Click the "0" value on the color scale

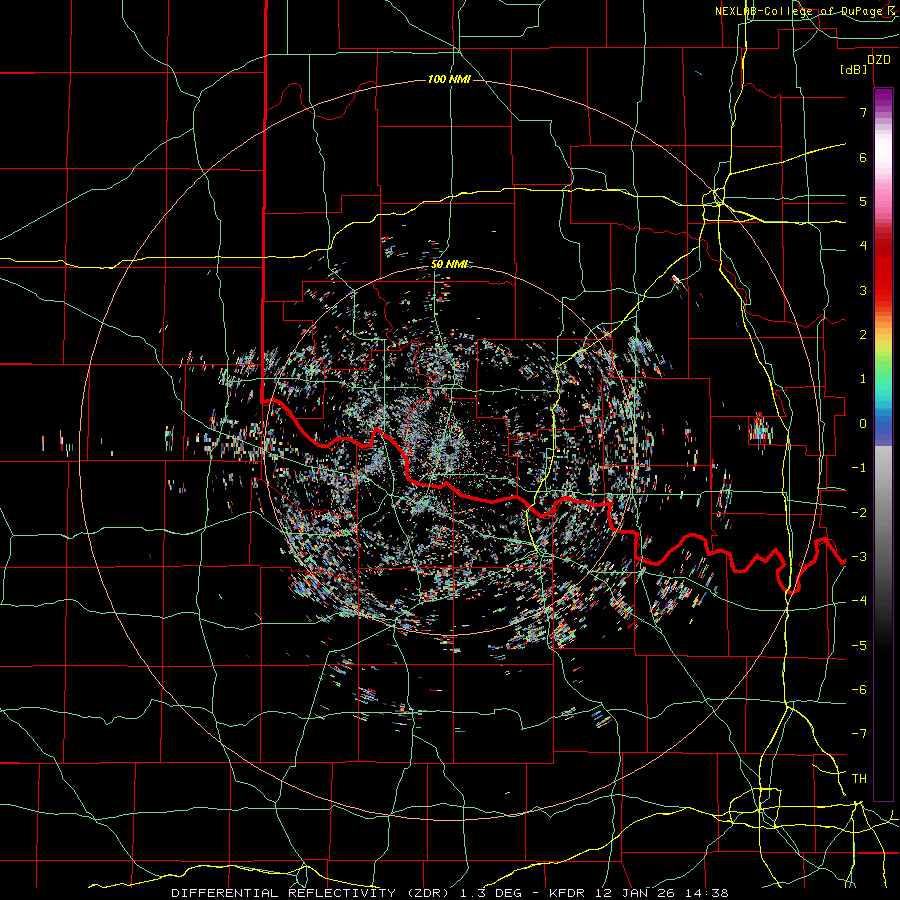click(x=863, y=424)
